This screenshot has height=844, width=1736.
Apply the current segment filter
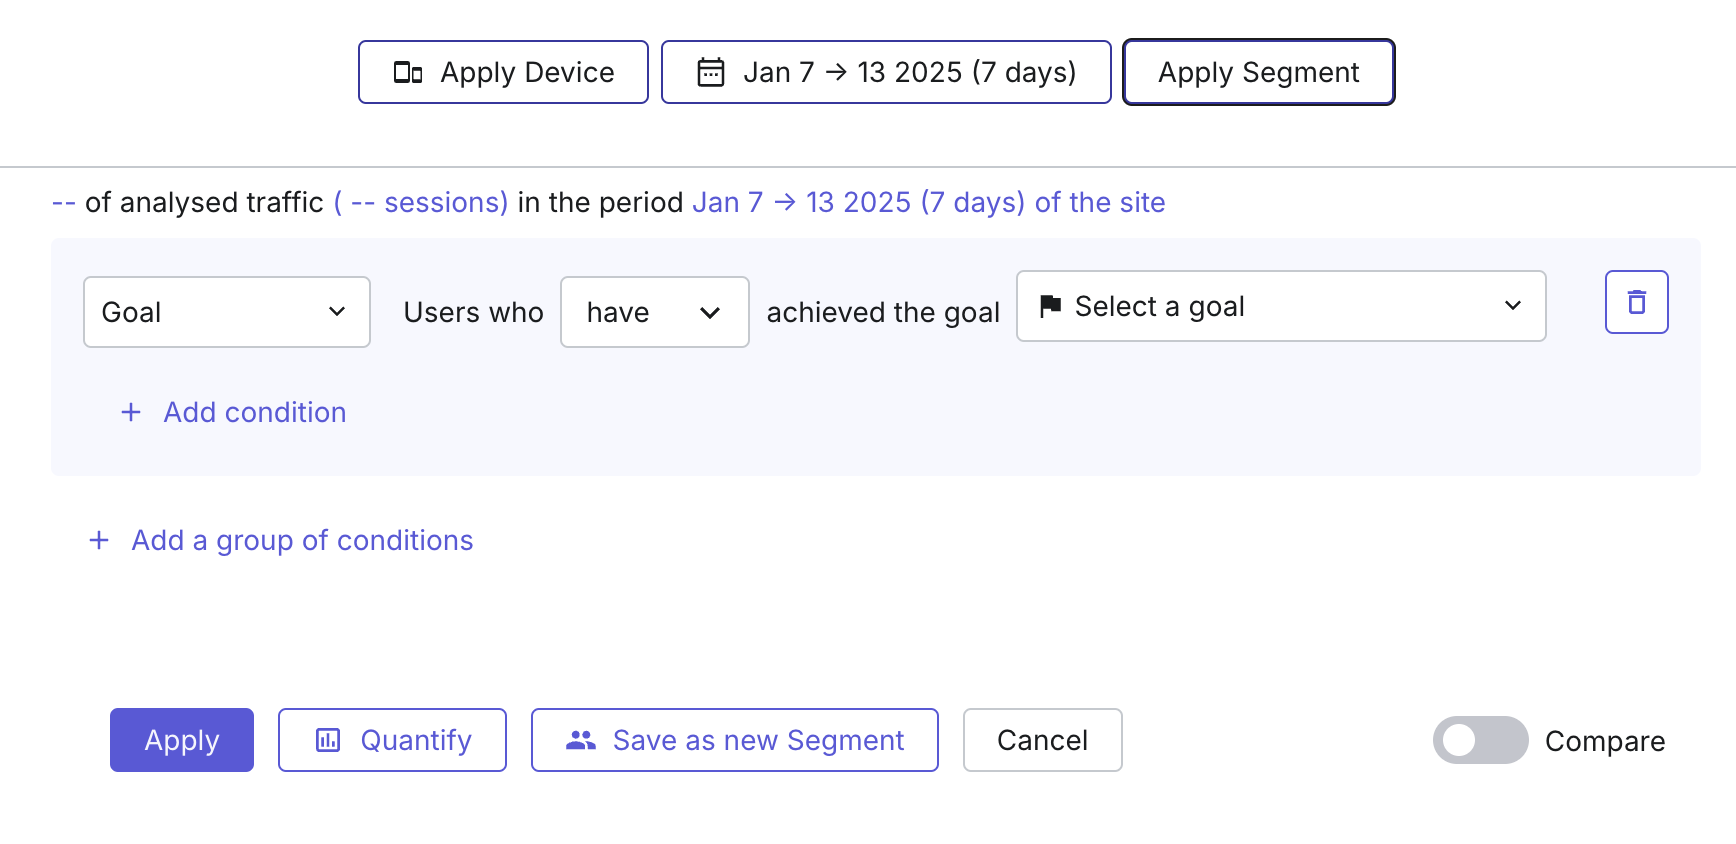[181, 740]
